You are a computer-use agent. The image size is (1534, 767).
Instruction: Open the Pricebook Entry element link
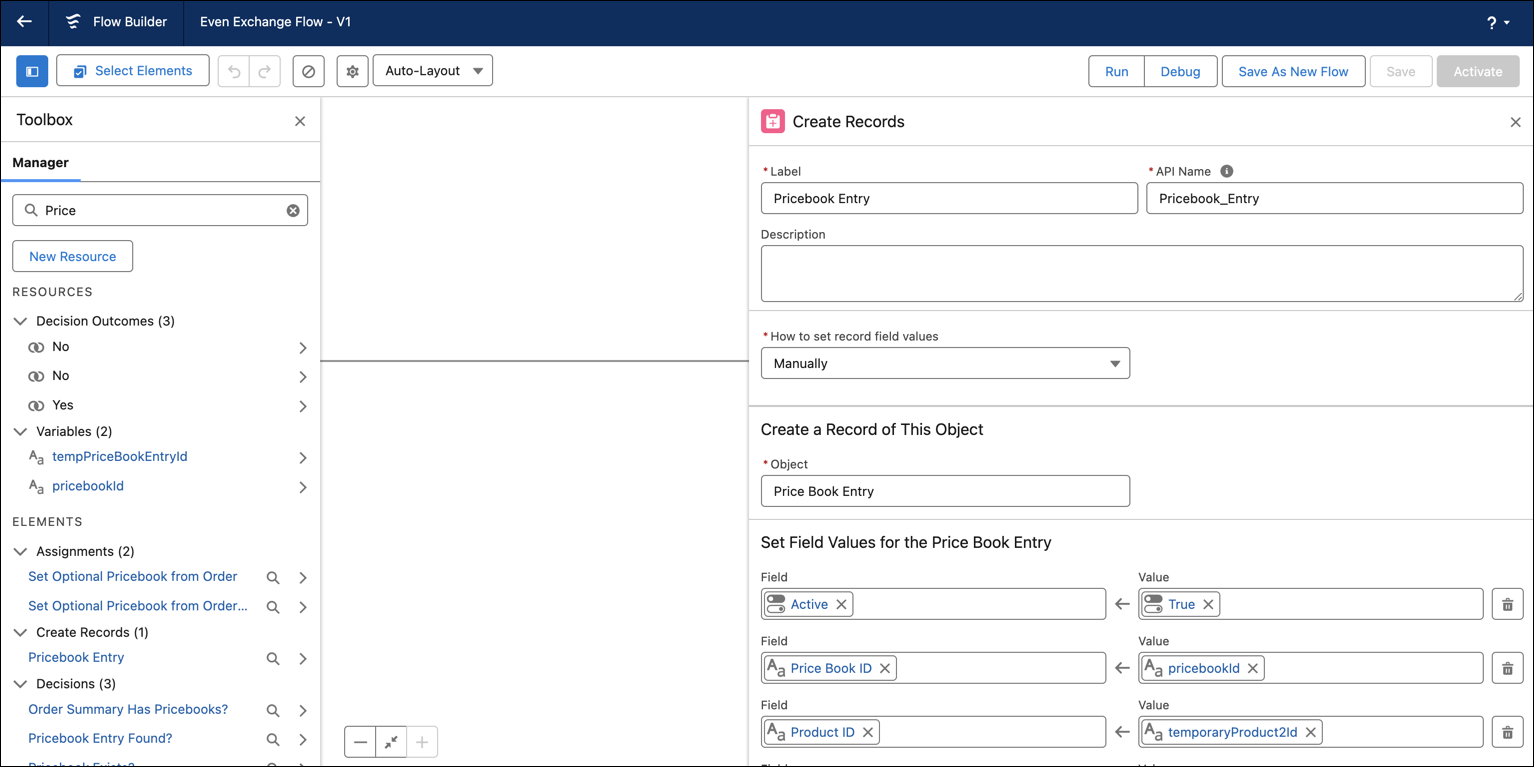click(76, 657)
